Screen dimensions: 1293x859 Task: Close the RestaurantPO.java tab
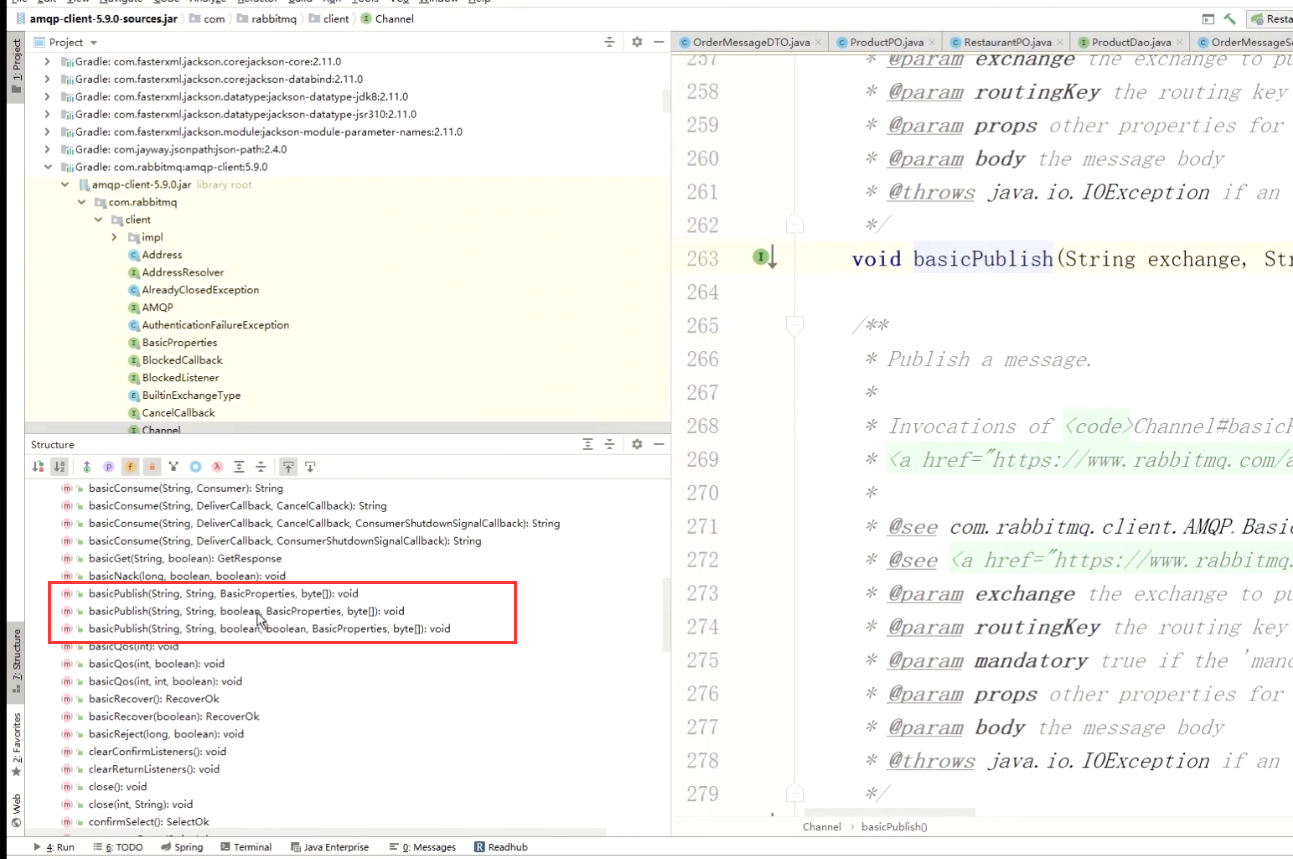[1061, 43]
